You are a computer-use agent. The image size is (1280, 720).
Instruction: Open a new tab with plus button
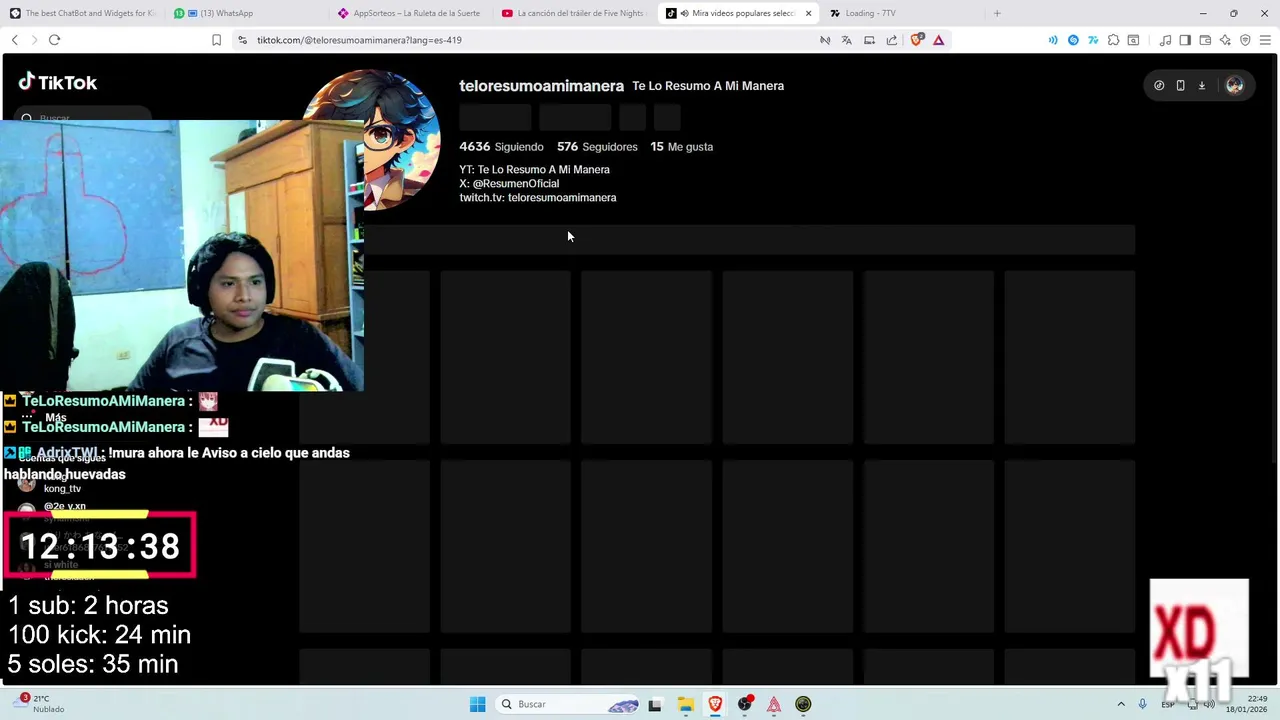coord(996,13)
